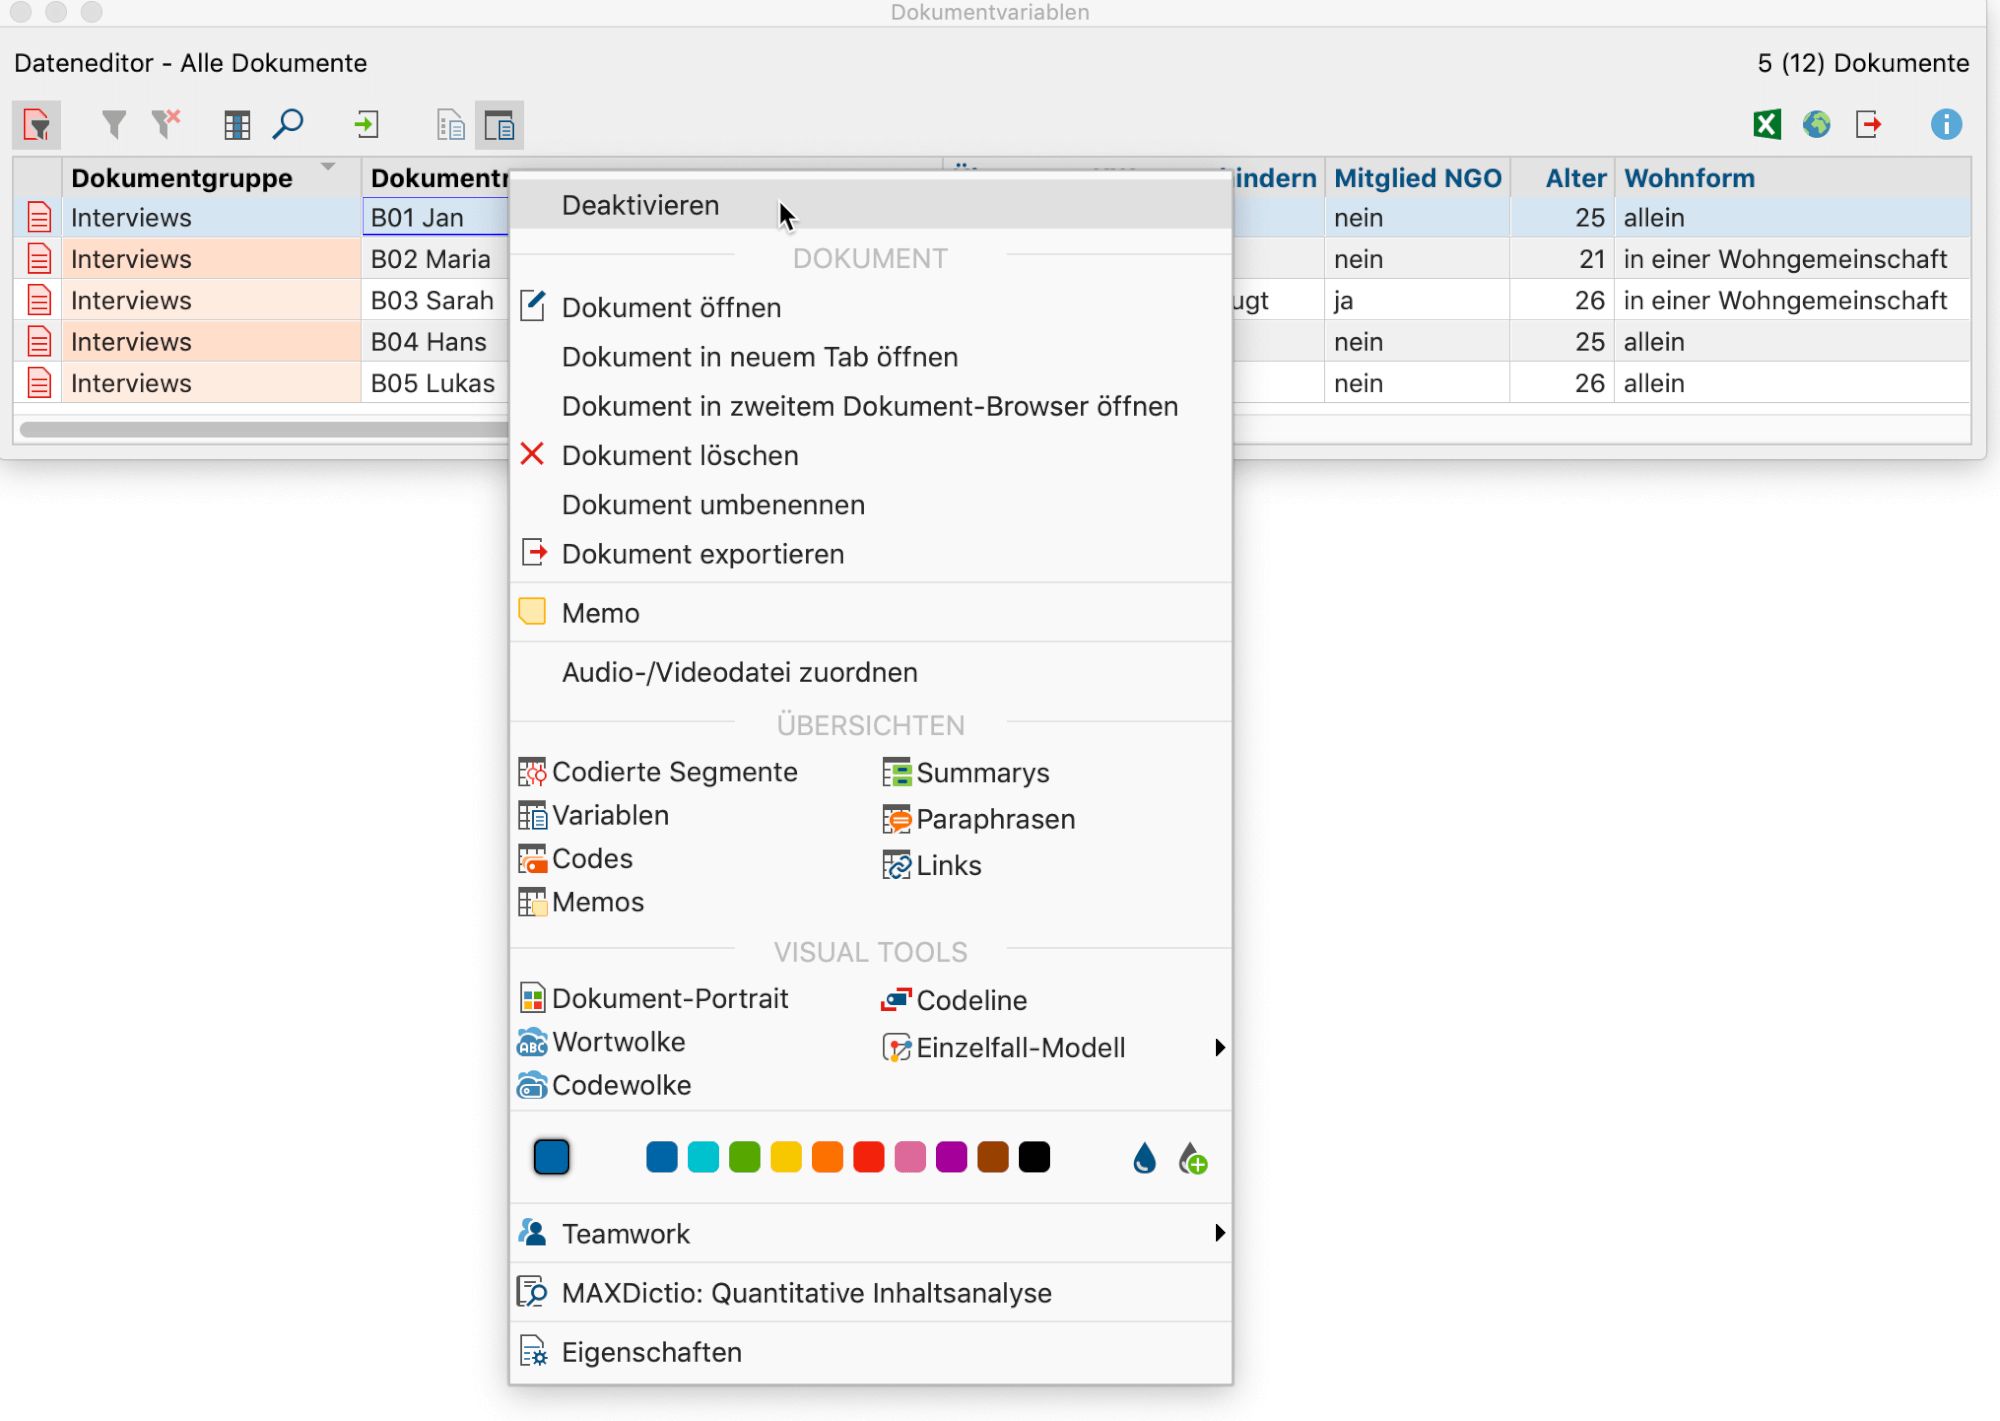Open the blue info icon
The width and height of the screenshot is (2000, 1421).
coord(1946,125)
